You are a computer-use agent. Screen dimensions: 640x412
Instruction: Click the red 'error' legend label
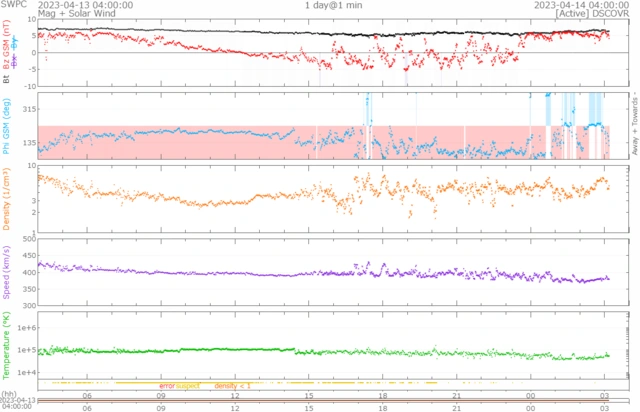pyautogui.click(x=167, y=386)
